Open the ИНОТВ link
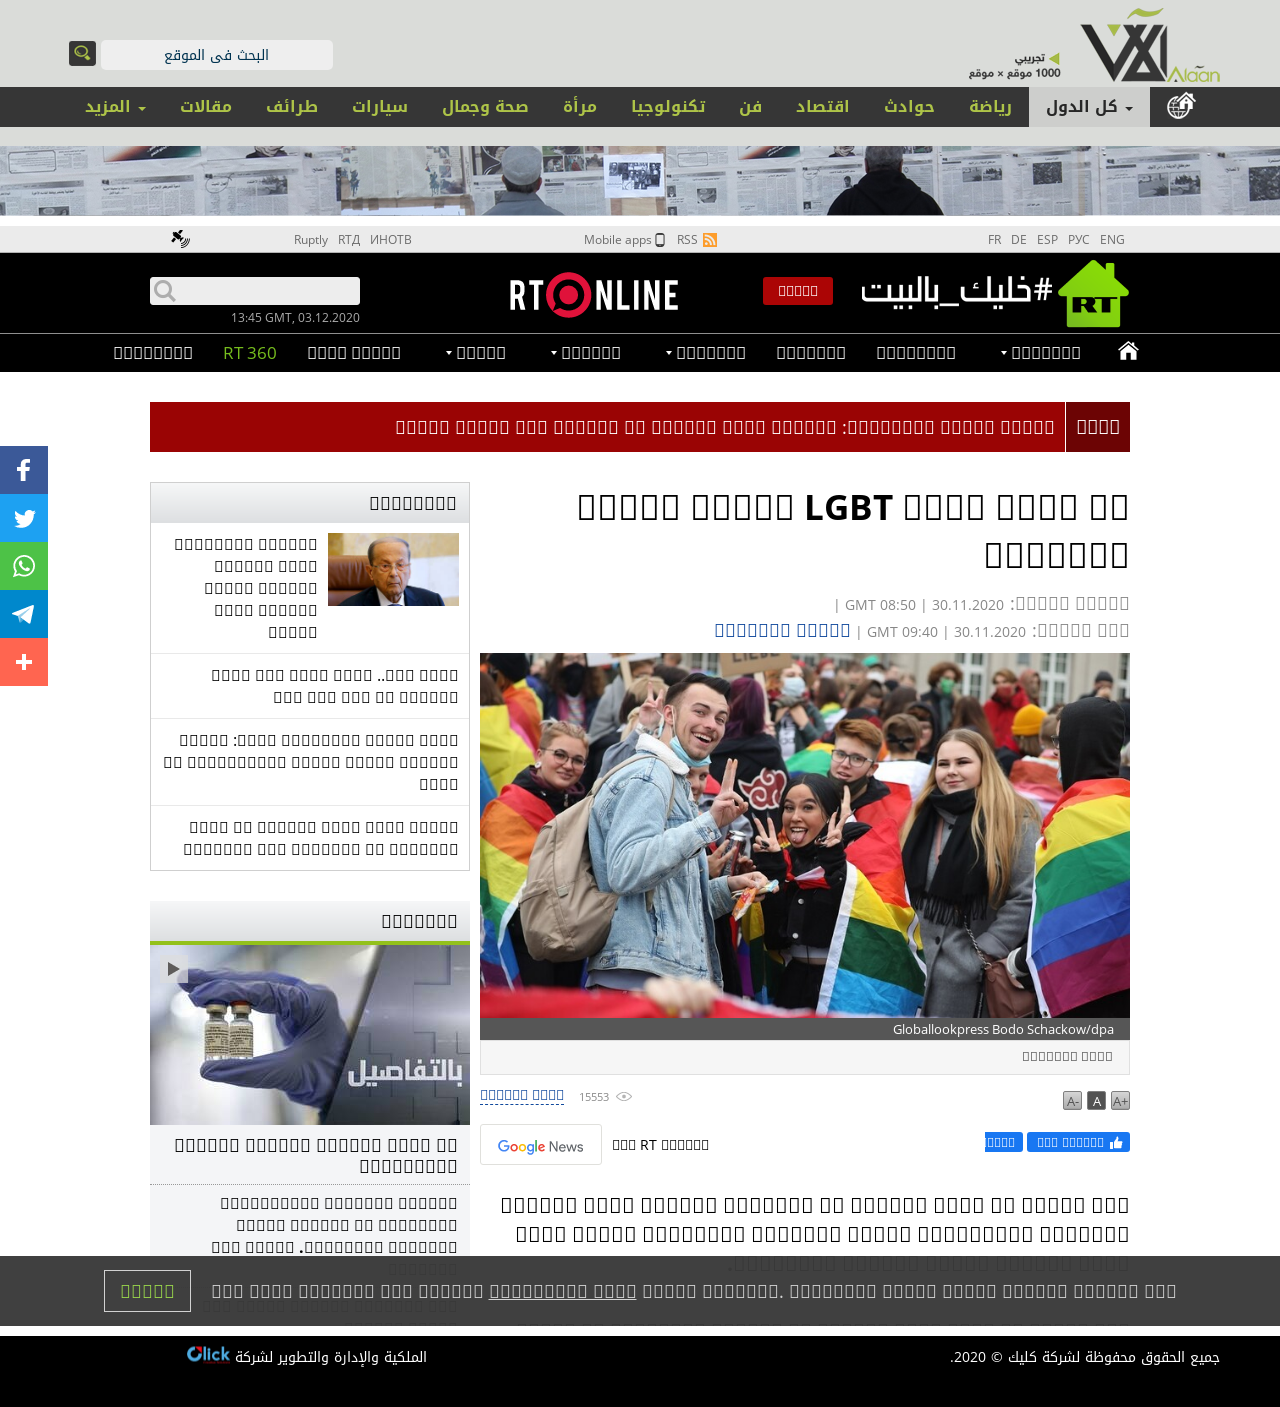Viewport: 1280px width, 1407px height. tap(391, 240)
